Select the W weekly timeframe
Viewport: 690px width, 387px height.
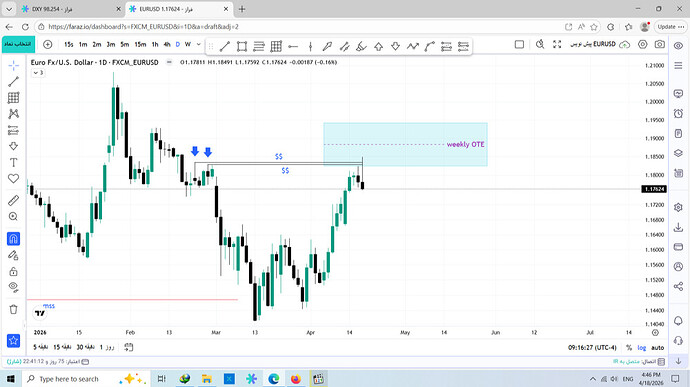click(188, 44)
